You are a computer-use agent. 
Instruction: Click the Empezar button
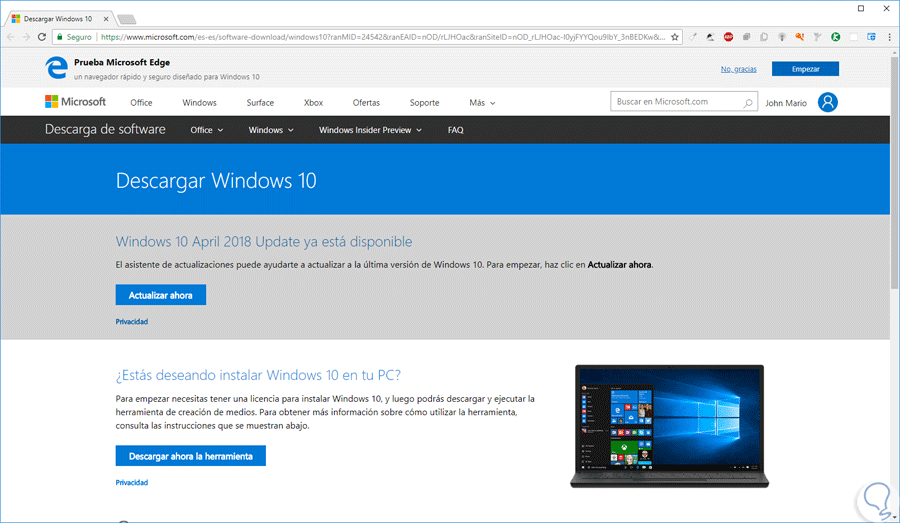[x=805, y=69]
